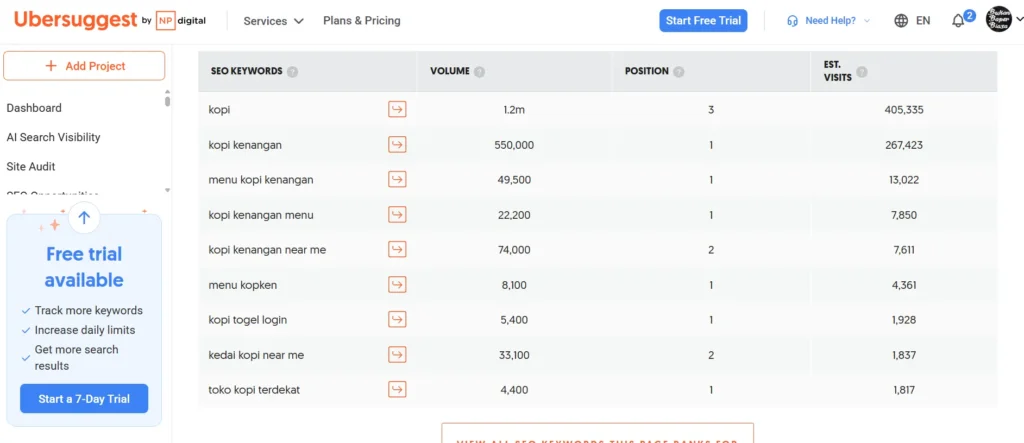Open the arrow icon beside "kopi kenangan near me"
The image size is (1024, 443).
397,249
